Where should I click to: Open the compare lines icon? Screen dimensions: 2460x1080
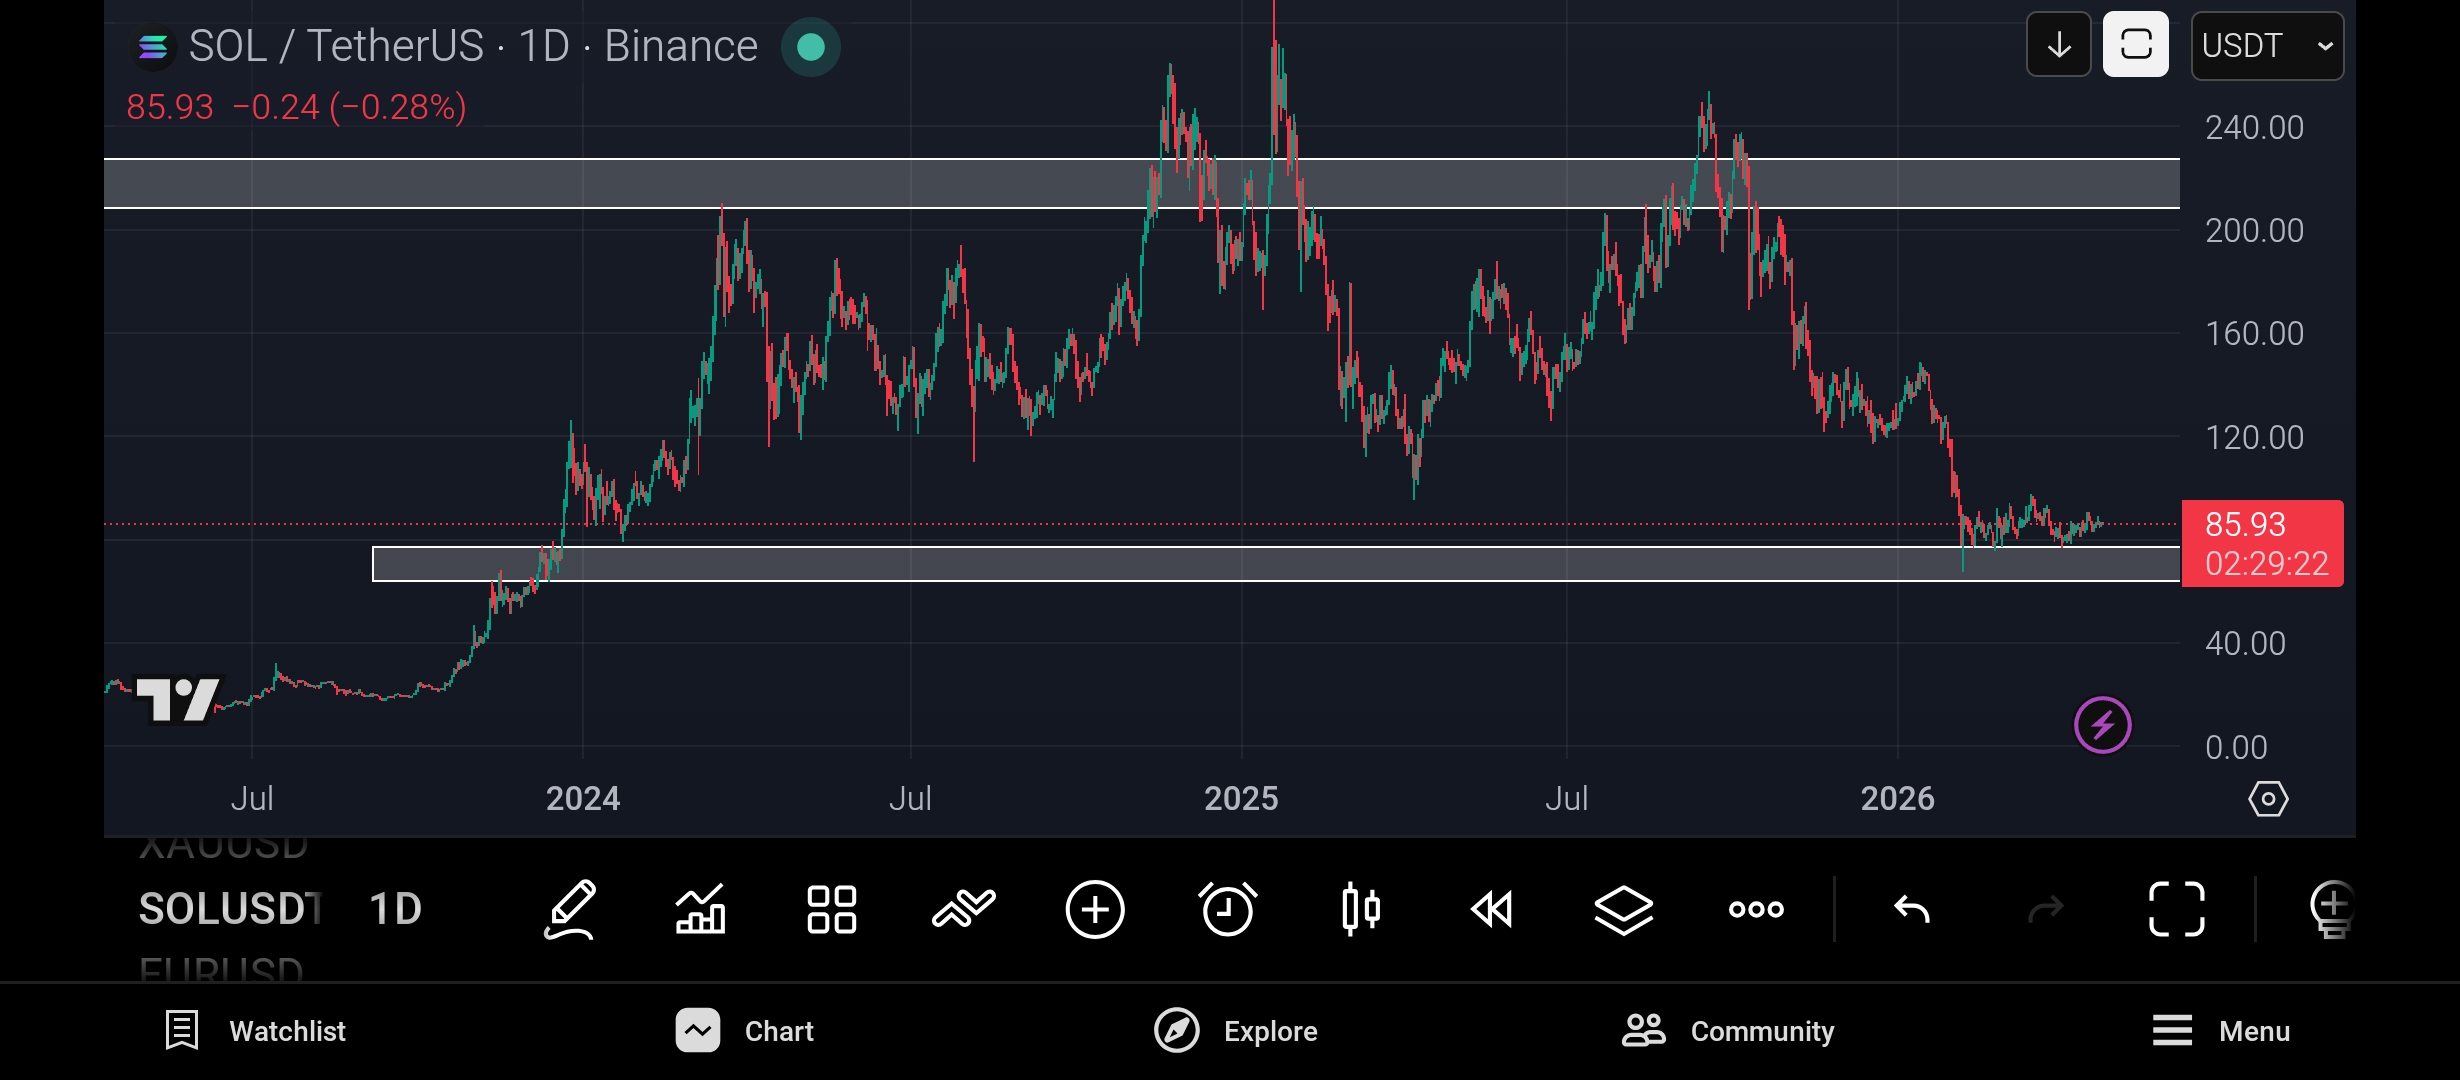point(963,909)
